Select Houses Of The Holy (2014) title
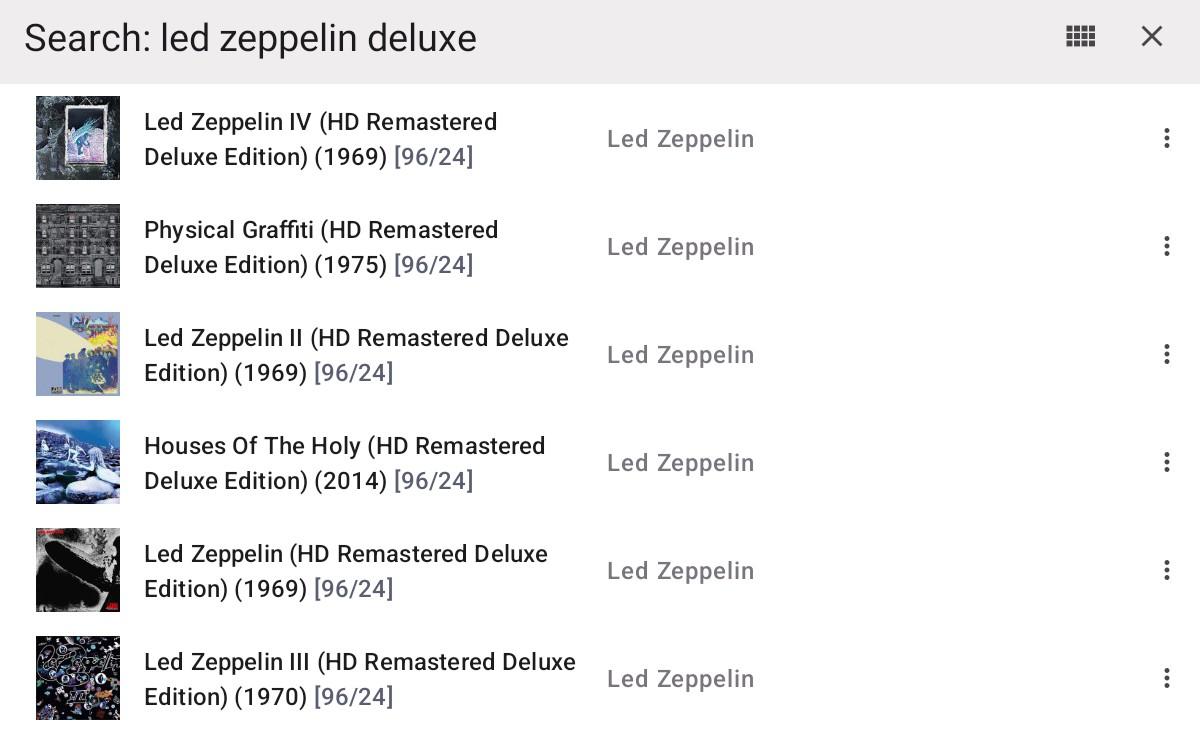The height and width of the screenshot is (736, 1200). pos(344,463)
